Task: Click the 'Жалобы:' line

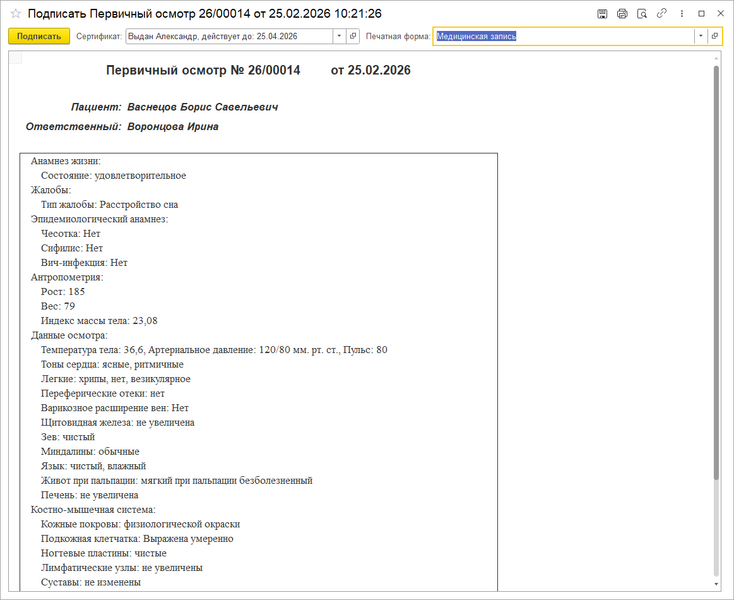Action: click(51, 190)
